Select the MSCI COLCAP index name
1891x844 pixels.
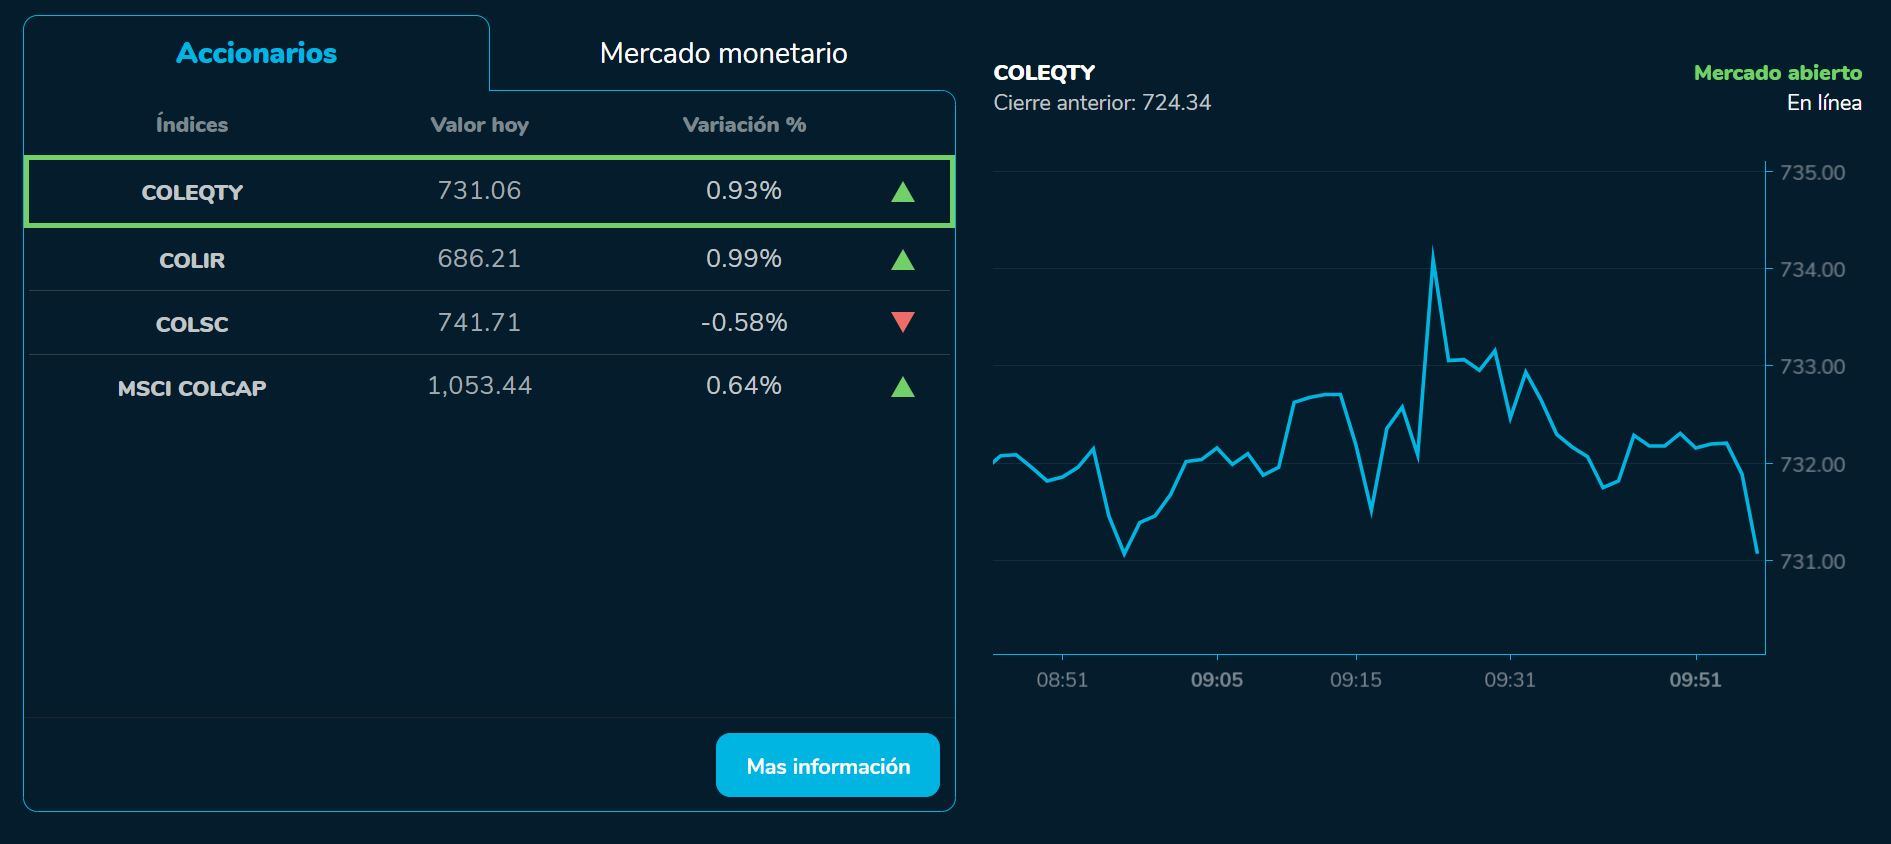pos(192,388)
